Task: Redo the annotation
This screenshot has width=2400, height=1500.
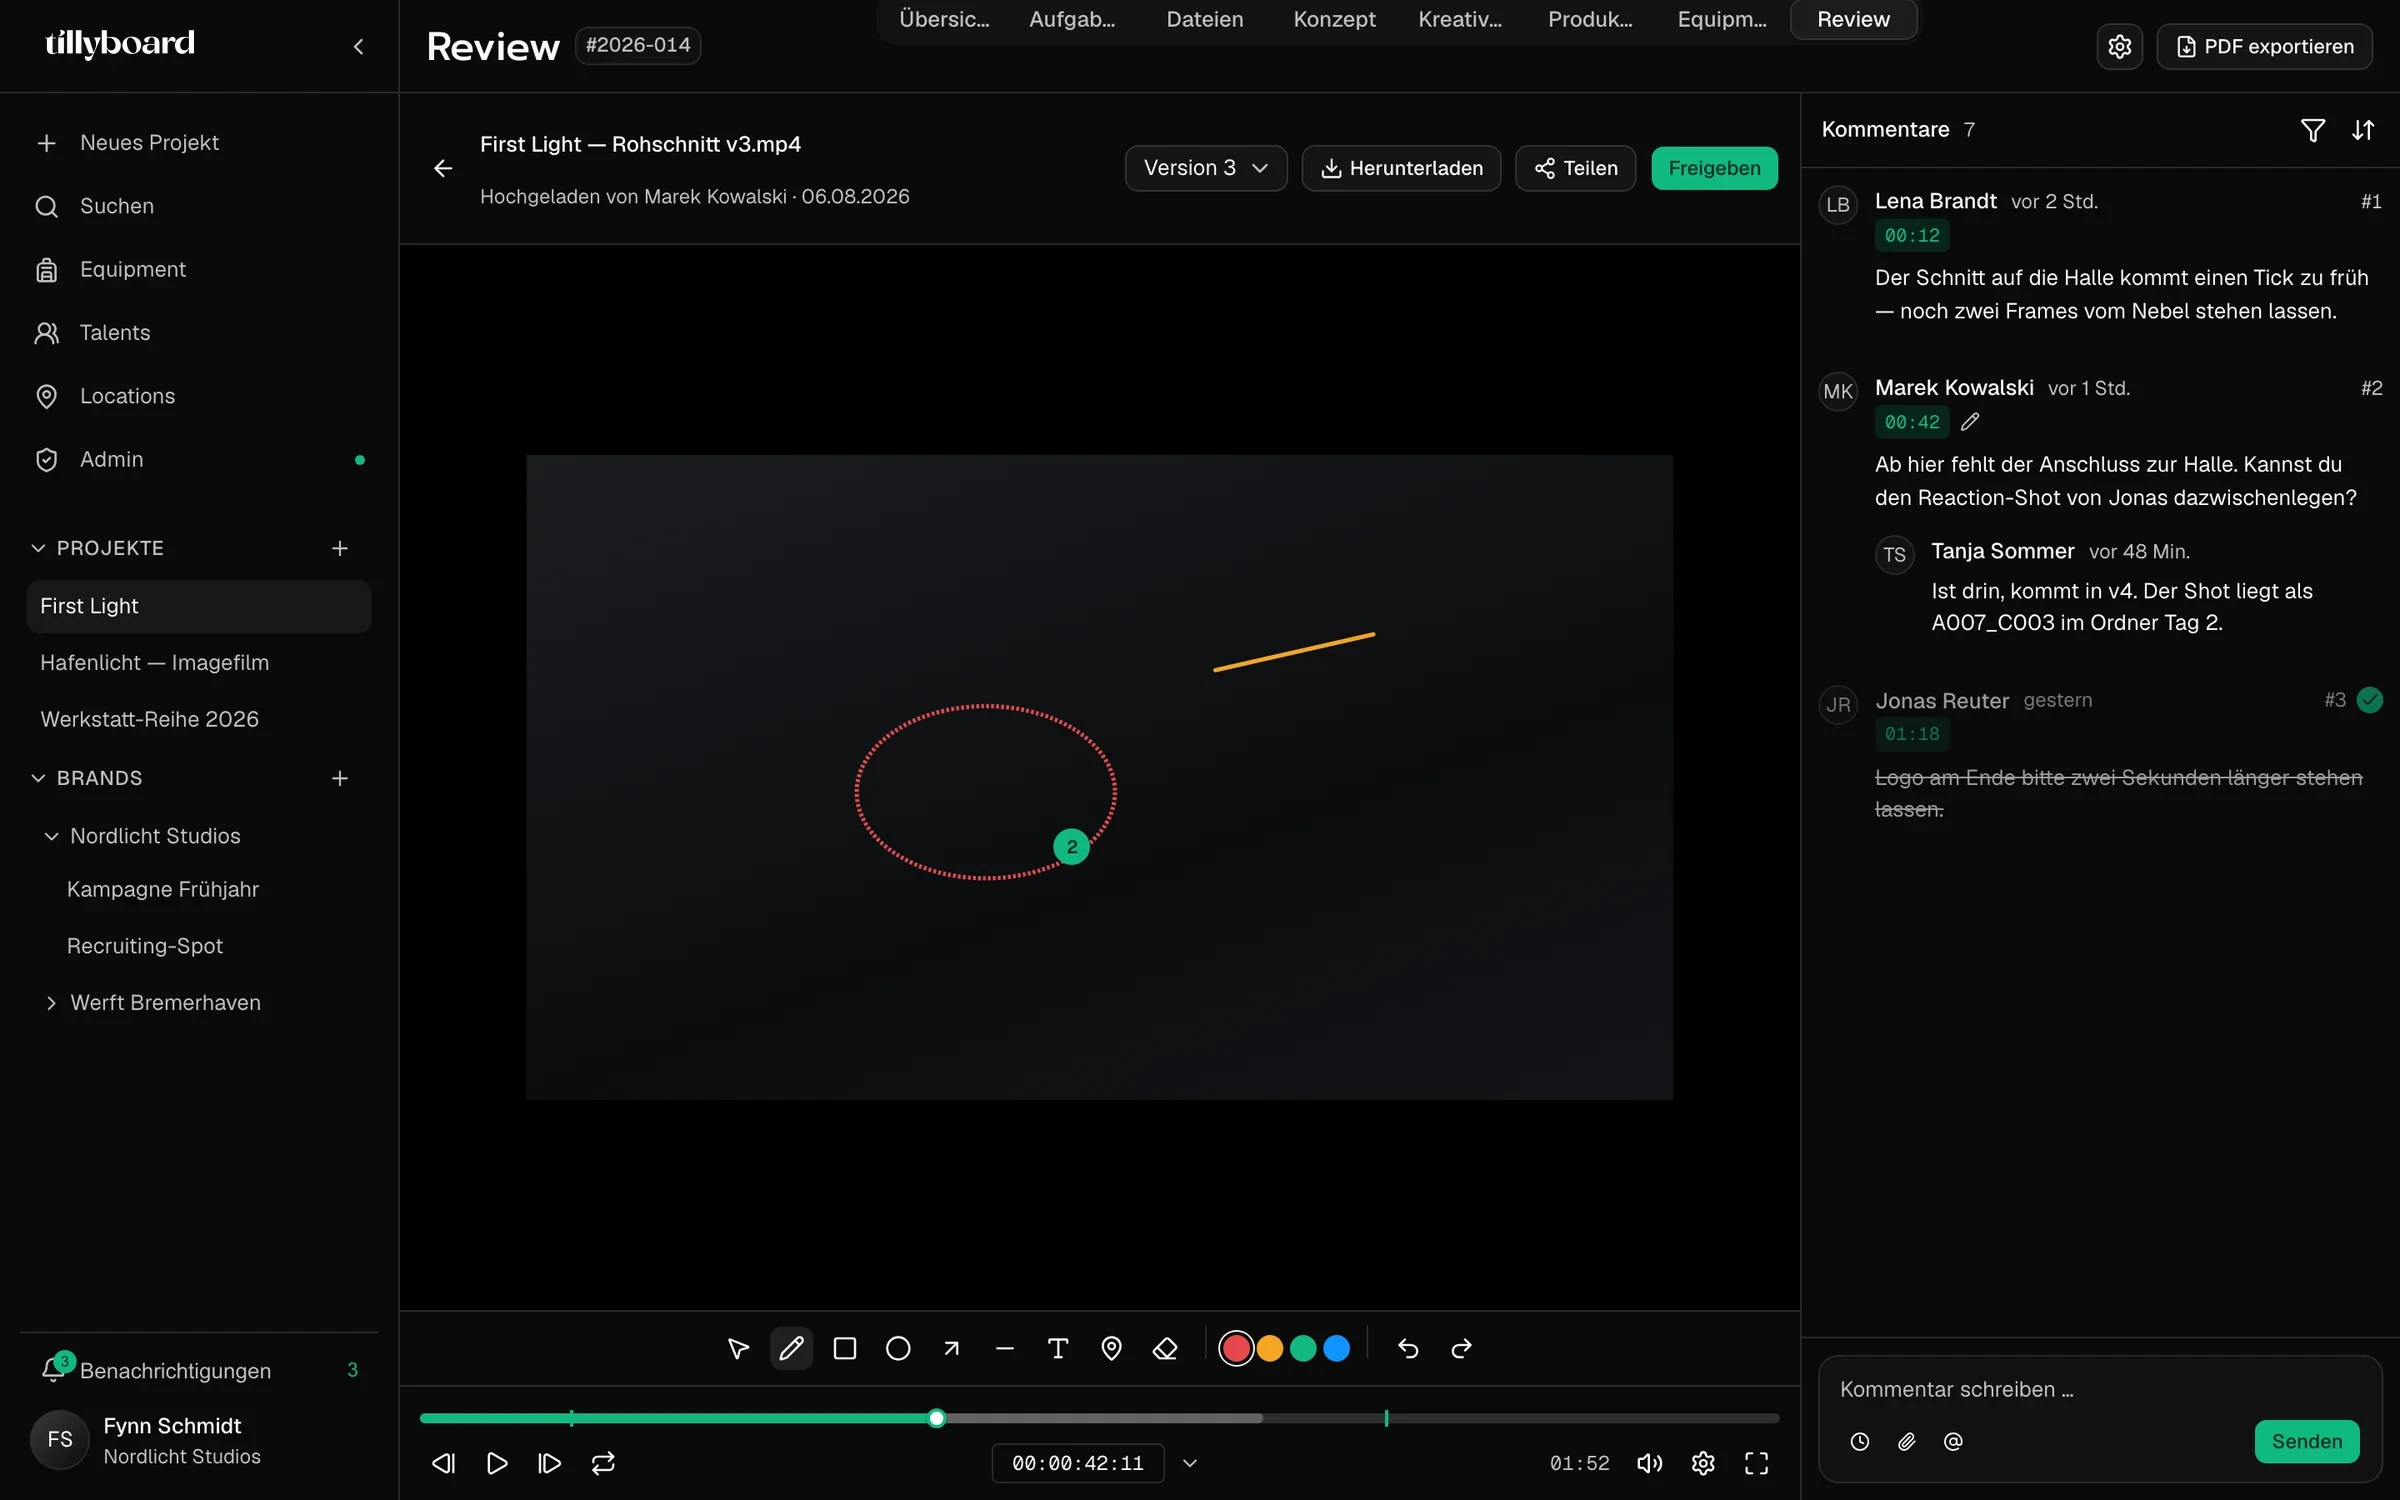Action: pyautogui.click(x=1461, y=1349)
